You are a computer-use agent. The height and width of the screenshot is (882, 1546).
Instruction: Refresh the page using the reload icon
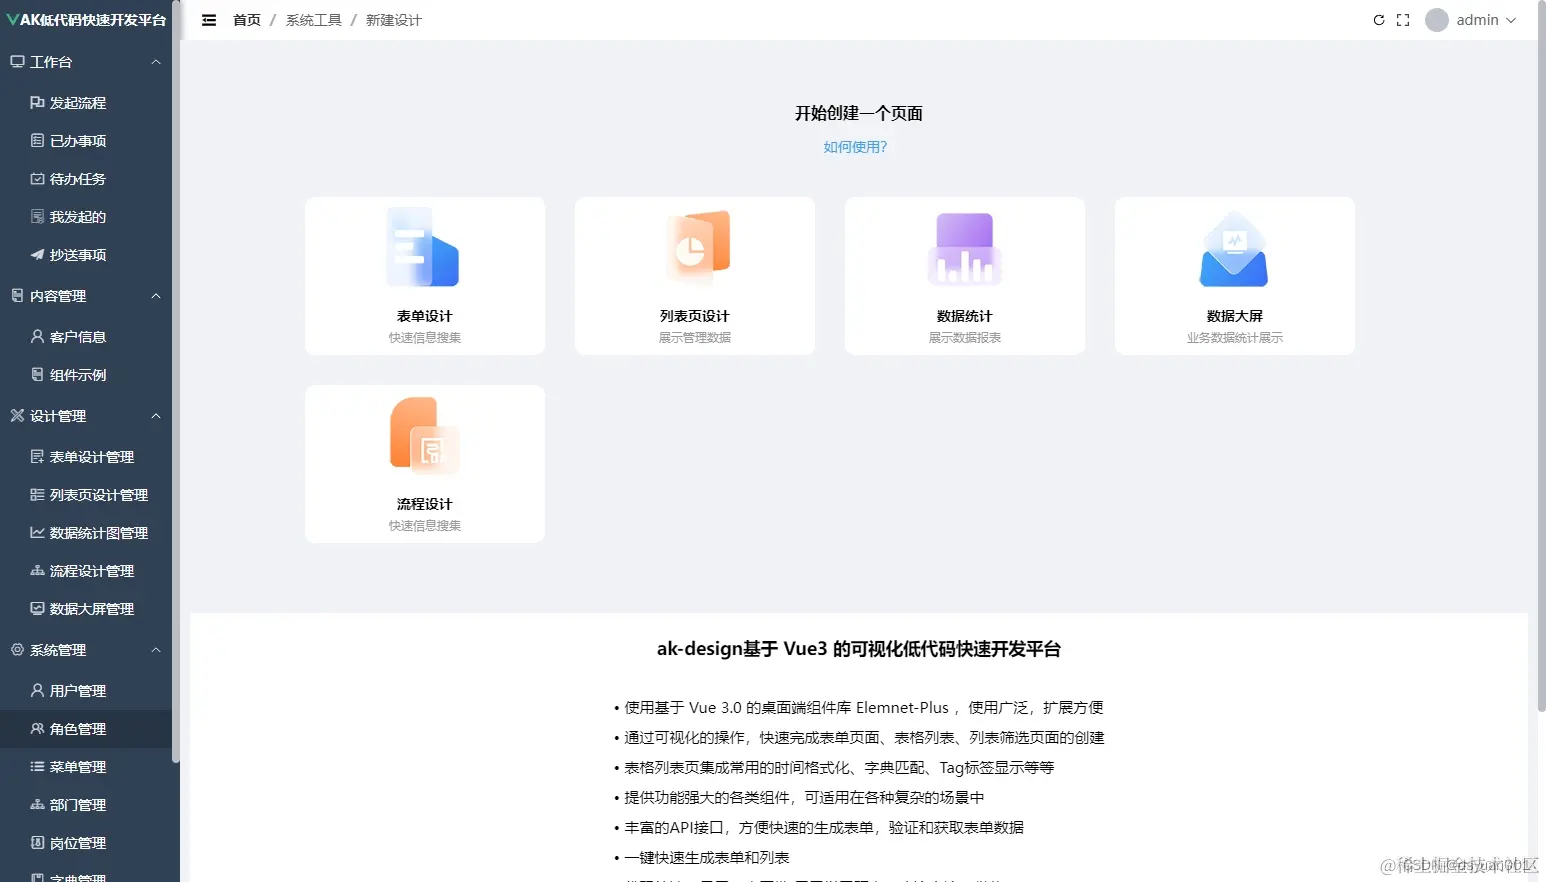(x=1378, y=19)
